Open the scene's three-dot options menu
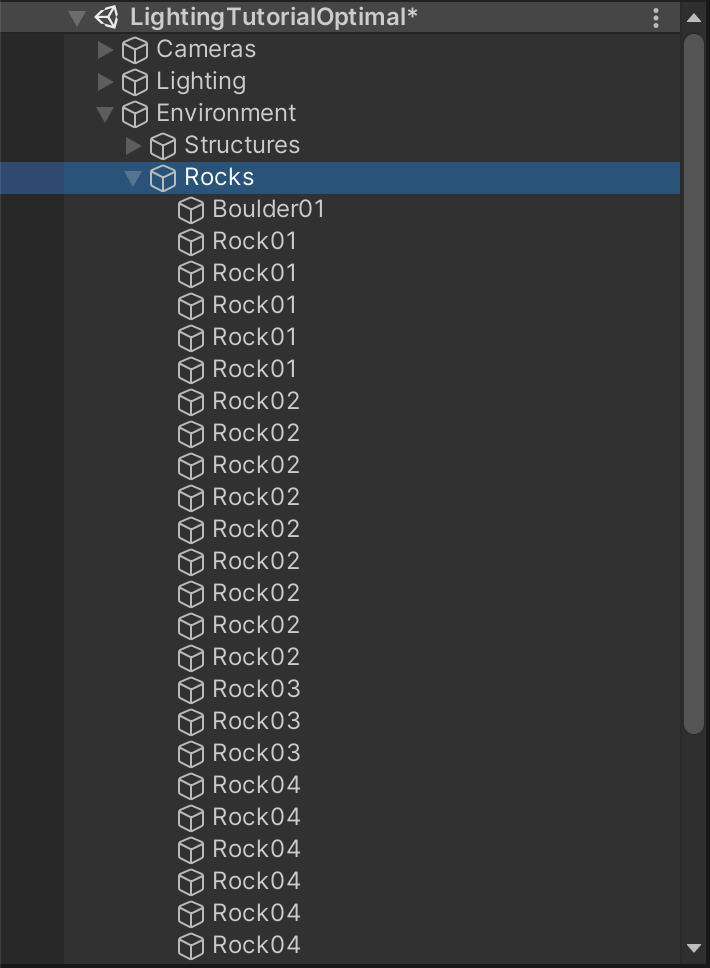Image resolution: width=710 pixels, height=968 pixels. pos(656,17)
